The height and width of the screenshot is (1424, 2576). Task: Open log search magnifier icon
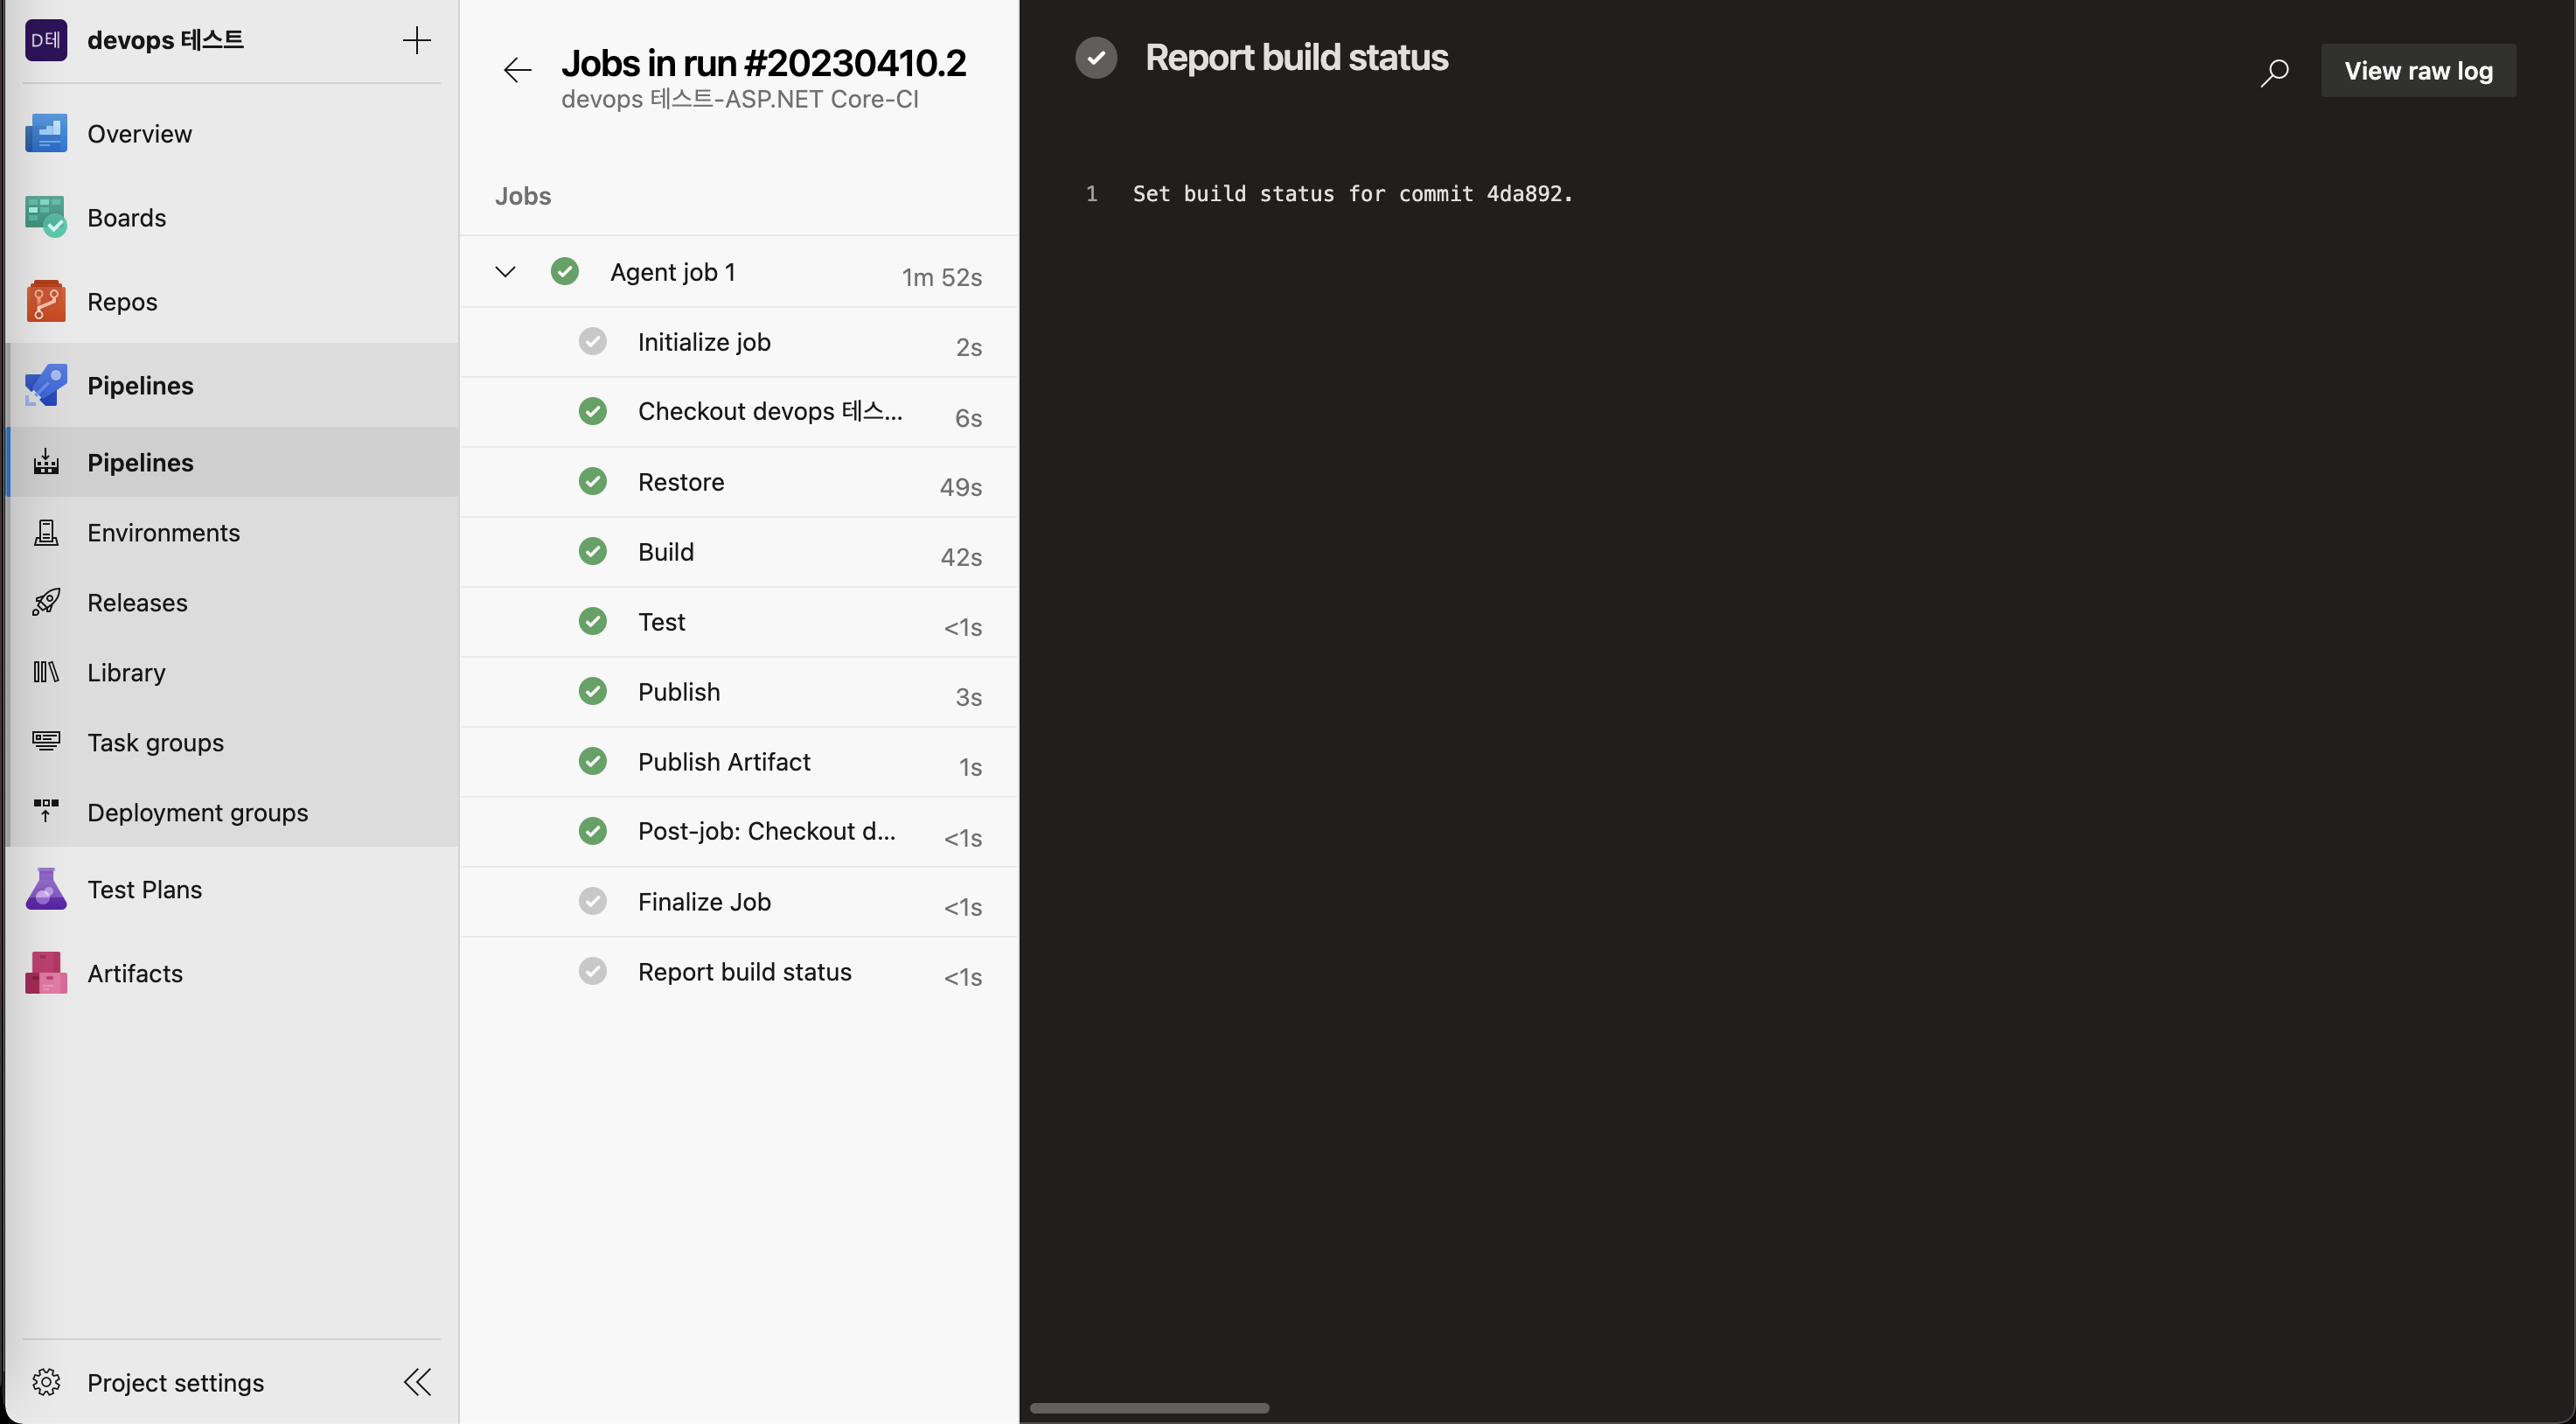pyautogui.click(x=2274, y=71)
